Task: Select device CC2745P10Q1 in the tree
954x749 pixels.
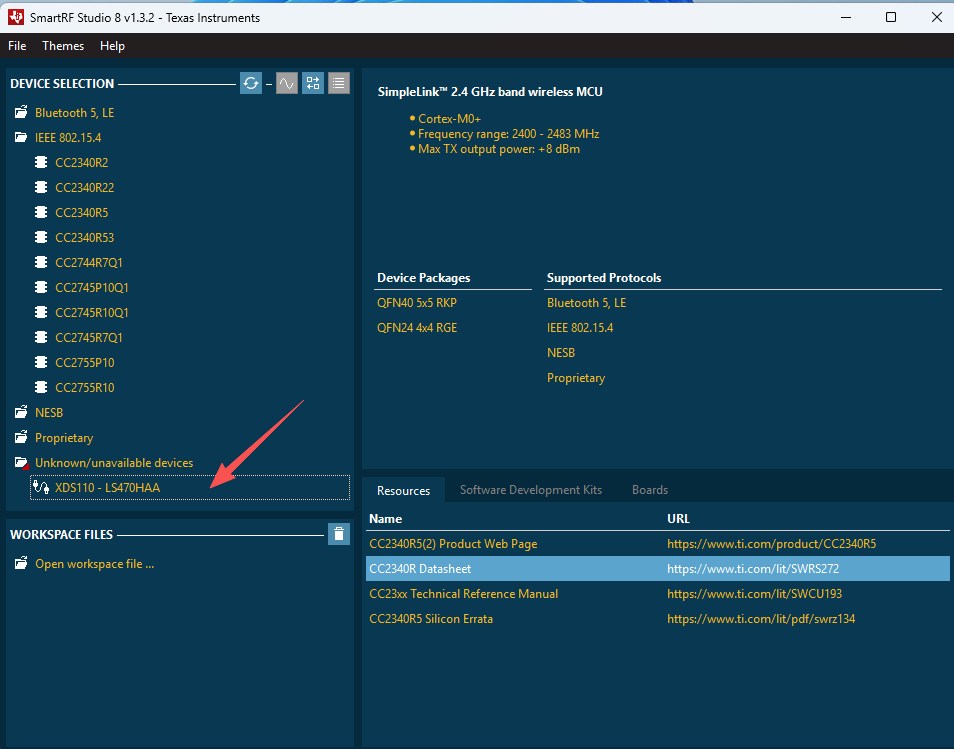Action: [92, 287]
